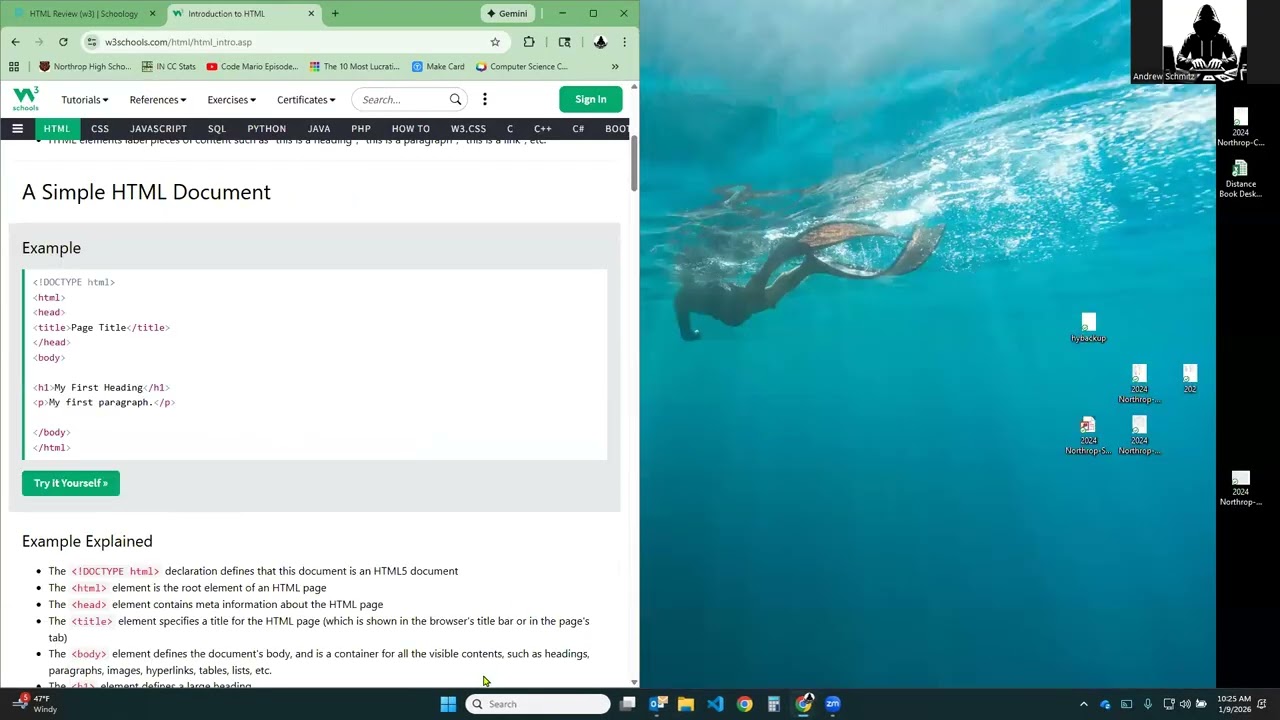Image resolution: width=1280 pixels, height=720 pixels.
Task: Click the W3Schools logo
Action: [x=26, y=99]
